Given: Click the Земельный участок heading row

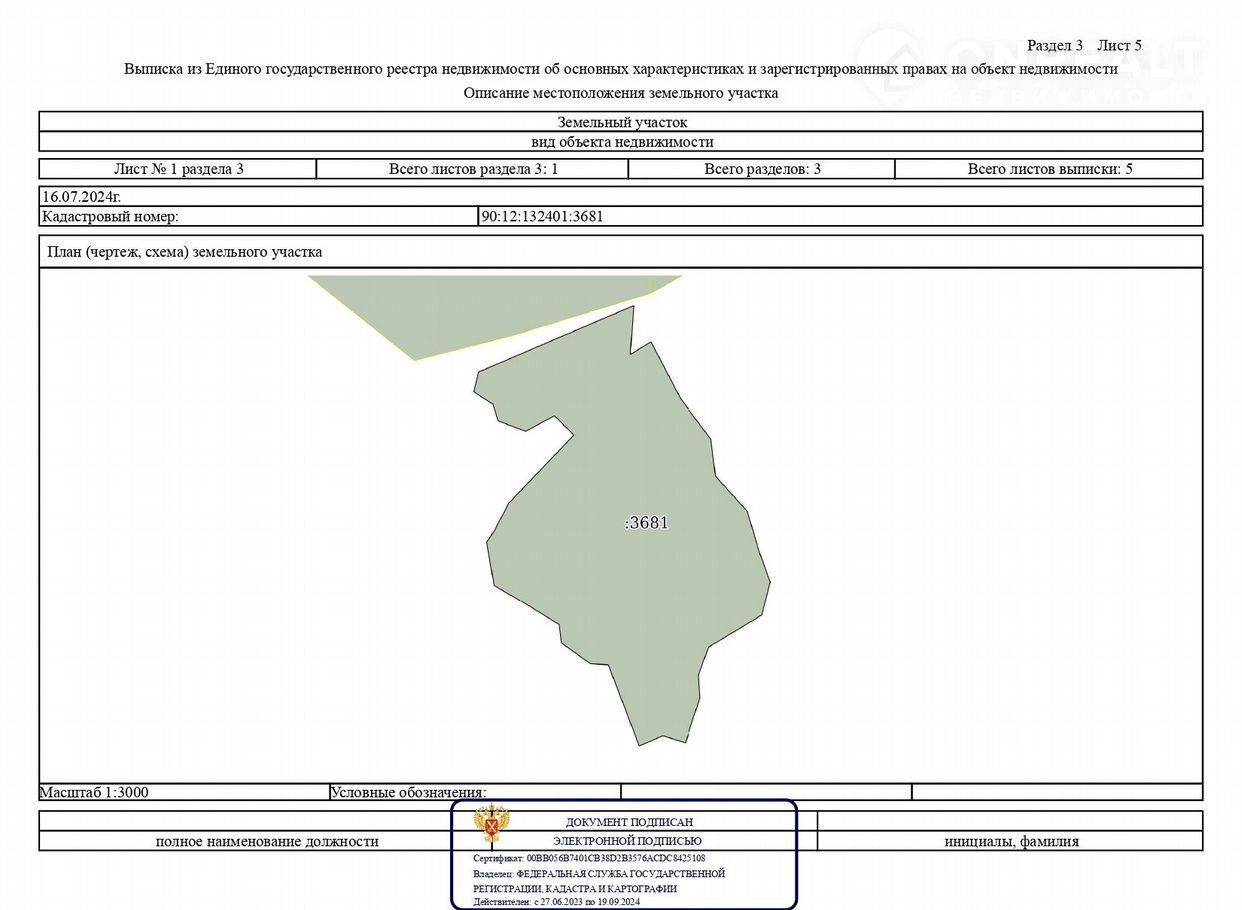Looking at the screenshot, I should coord(621,122).
